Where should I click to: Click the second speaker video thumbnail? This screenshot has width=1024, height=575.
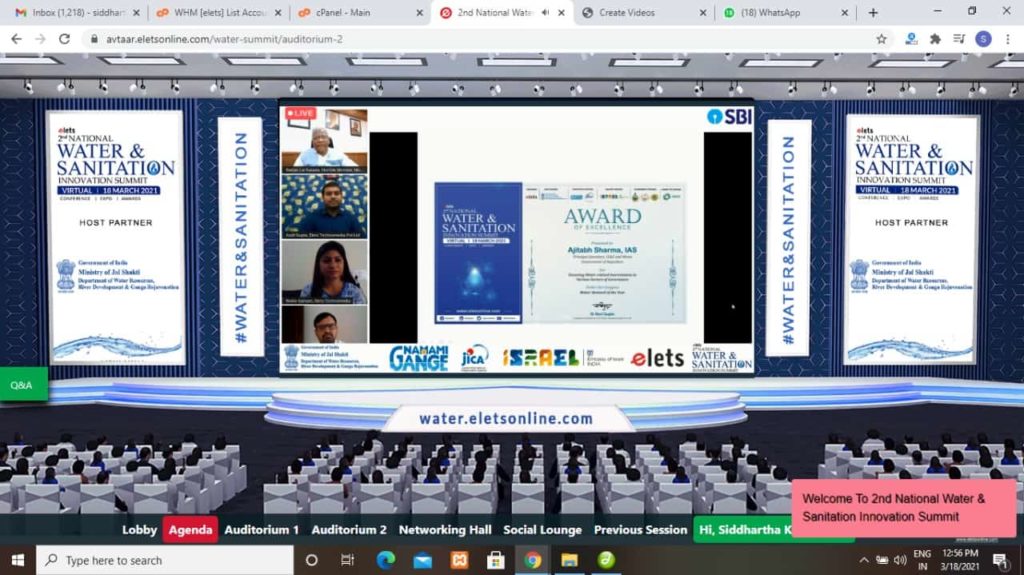[324, 206]
